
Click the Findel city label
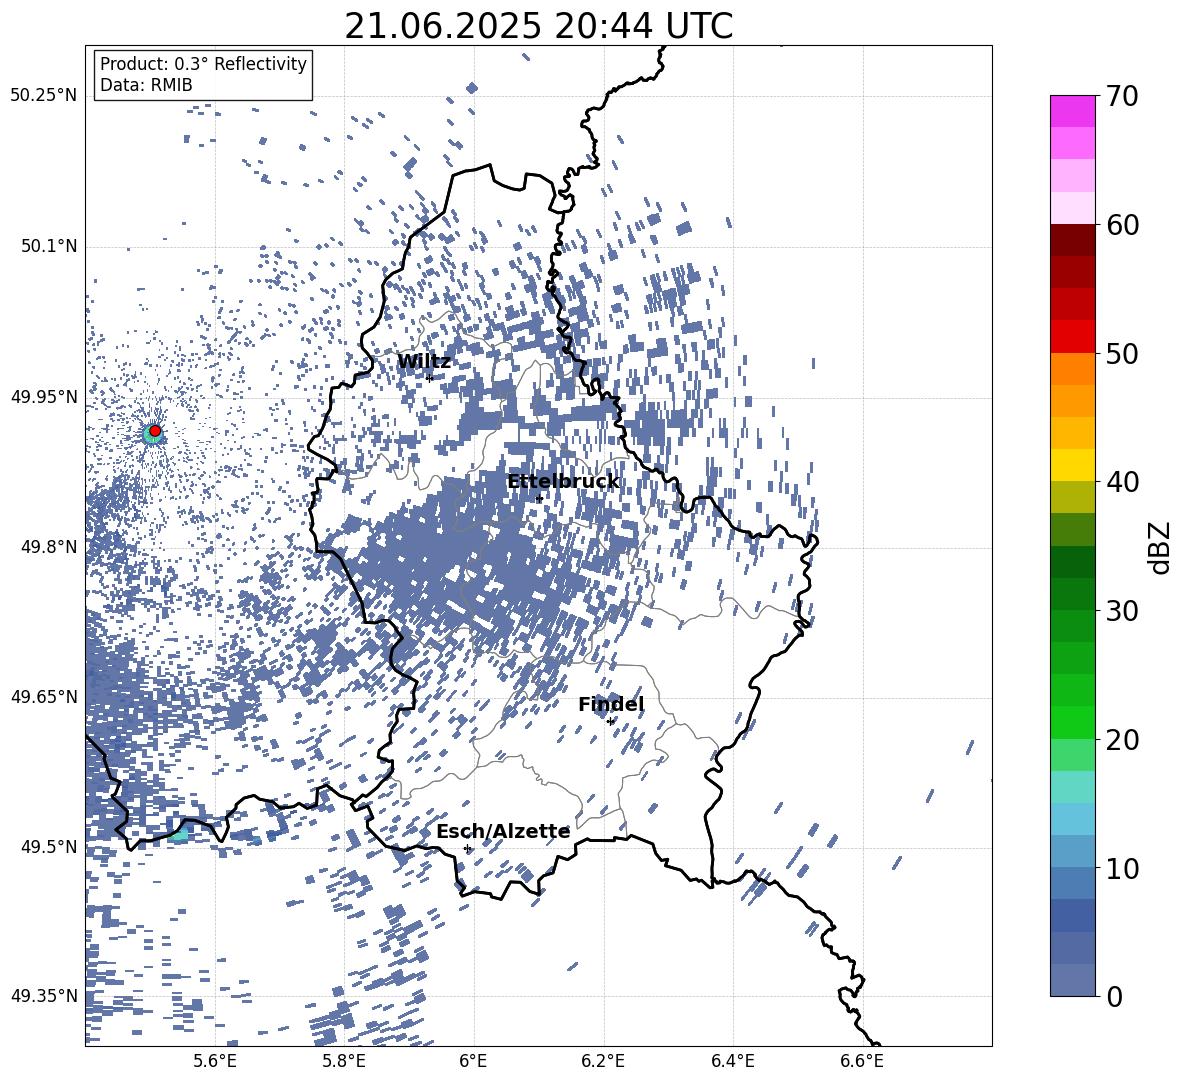[x=611, y=704]
